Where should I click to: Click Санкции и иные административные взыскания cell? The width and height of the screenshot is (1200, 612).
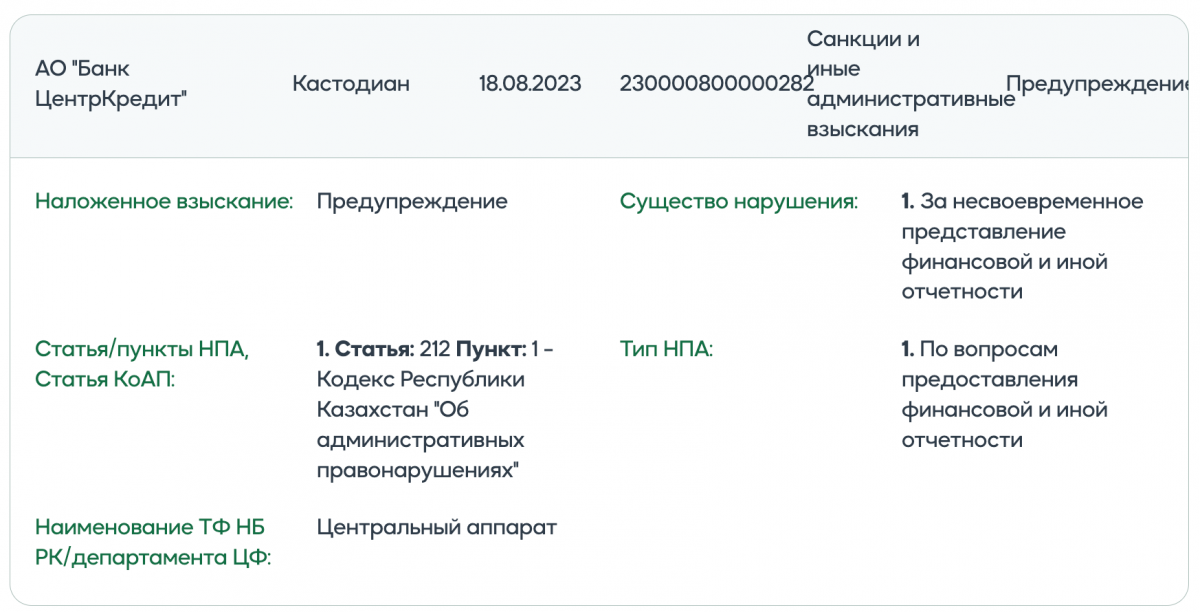click(x=904, y=84)
